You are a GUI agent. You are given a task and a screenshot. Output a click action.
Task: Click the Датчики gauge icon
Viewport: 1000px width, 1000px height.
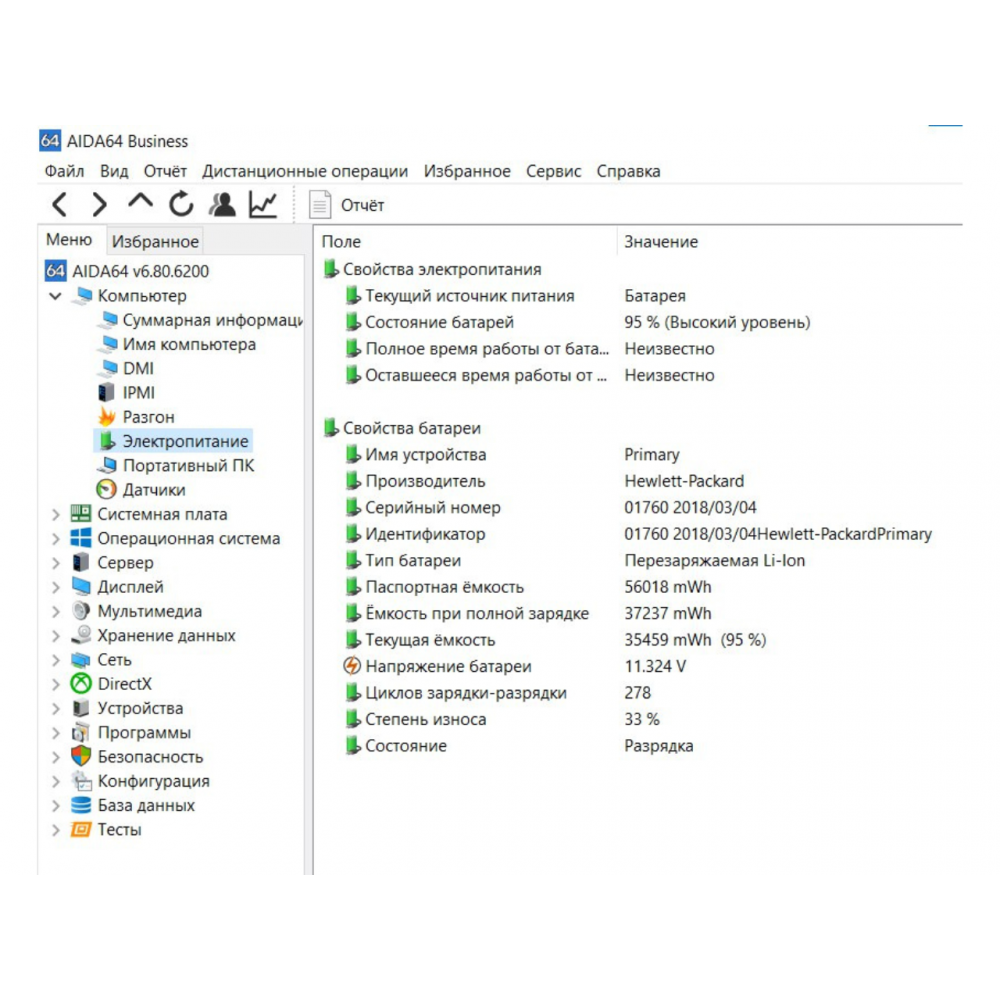[107, 490]
